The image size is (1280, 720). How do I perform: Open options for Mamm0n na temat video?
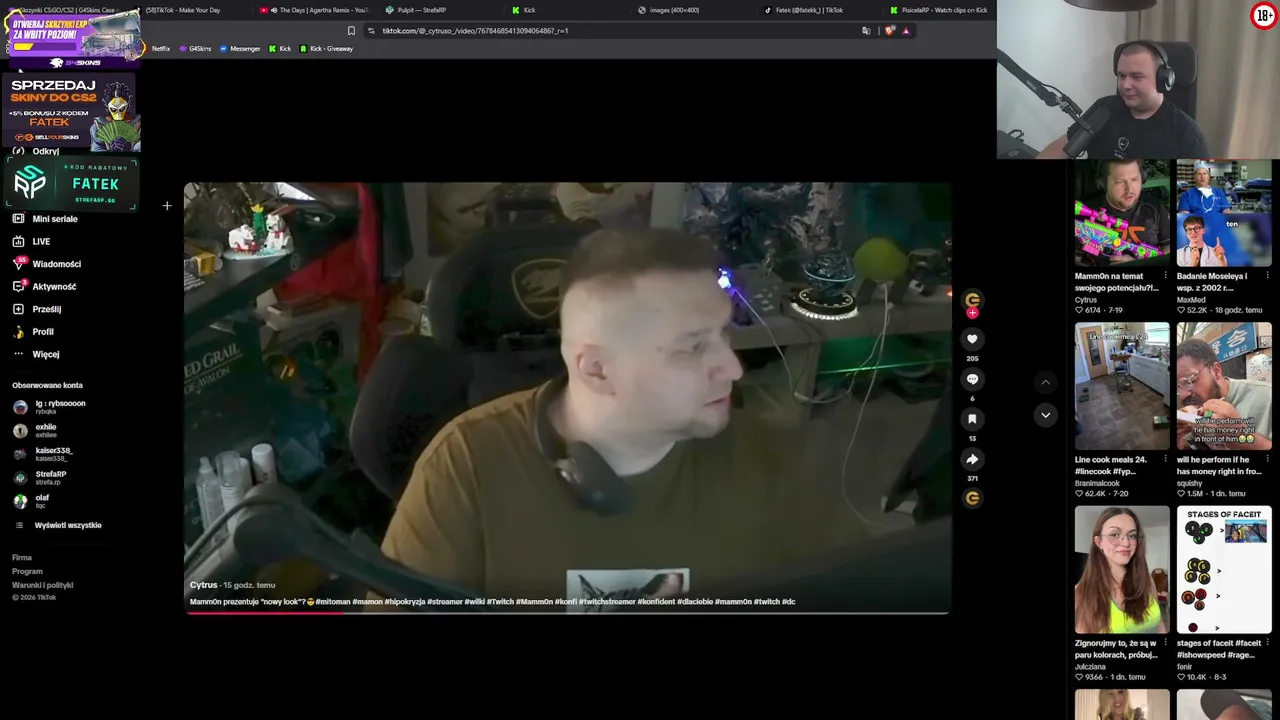1166,276
